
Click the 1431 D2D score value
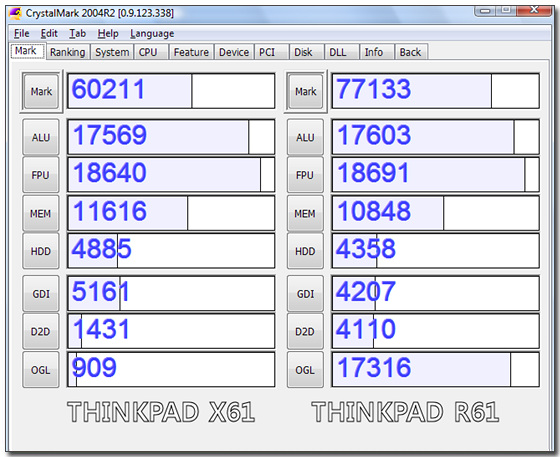pyautogui.click(x=101, y=329)
